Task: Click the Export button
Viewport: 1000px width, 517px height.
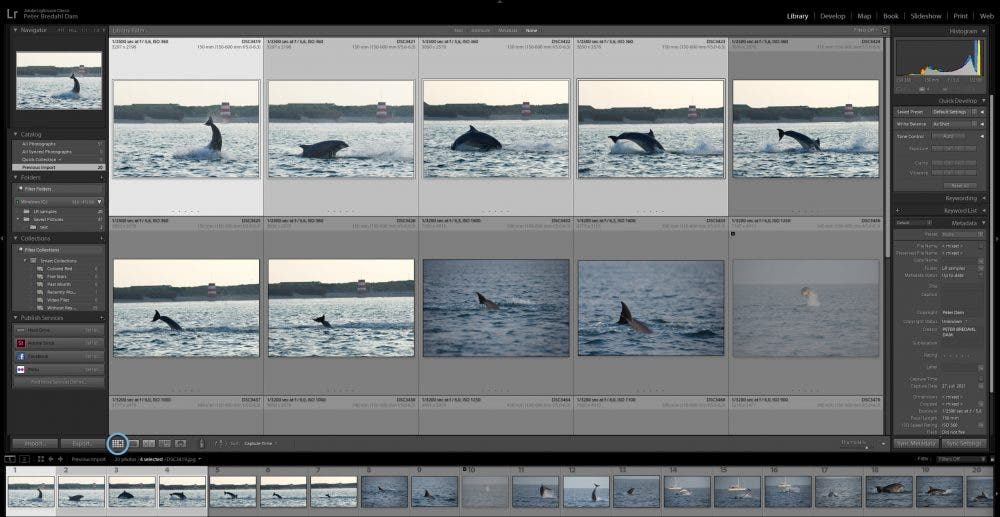Action: (x=84, y=443)
